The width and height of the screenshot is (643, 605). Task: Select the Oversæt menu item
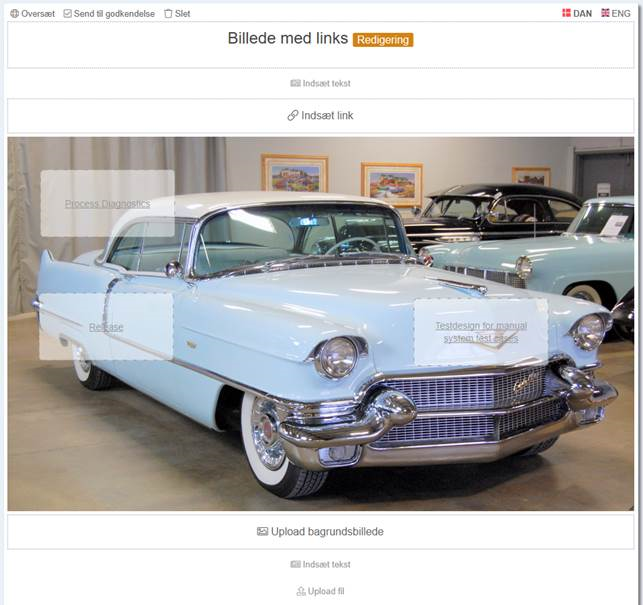[x=32, y=14]
